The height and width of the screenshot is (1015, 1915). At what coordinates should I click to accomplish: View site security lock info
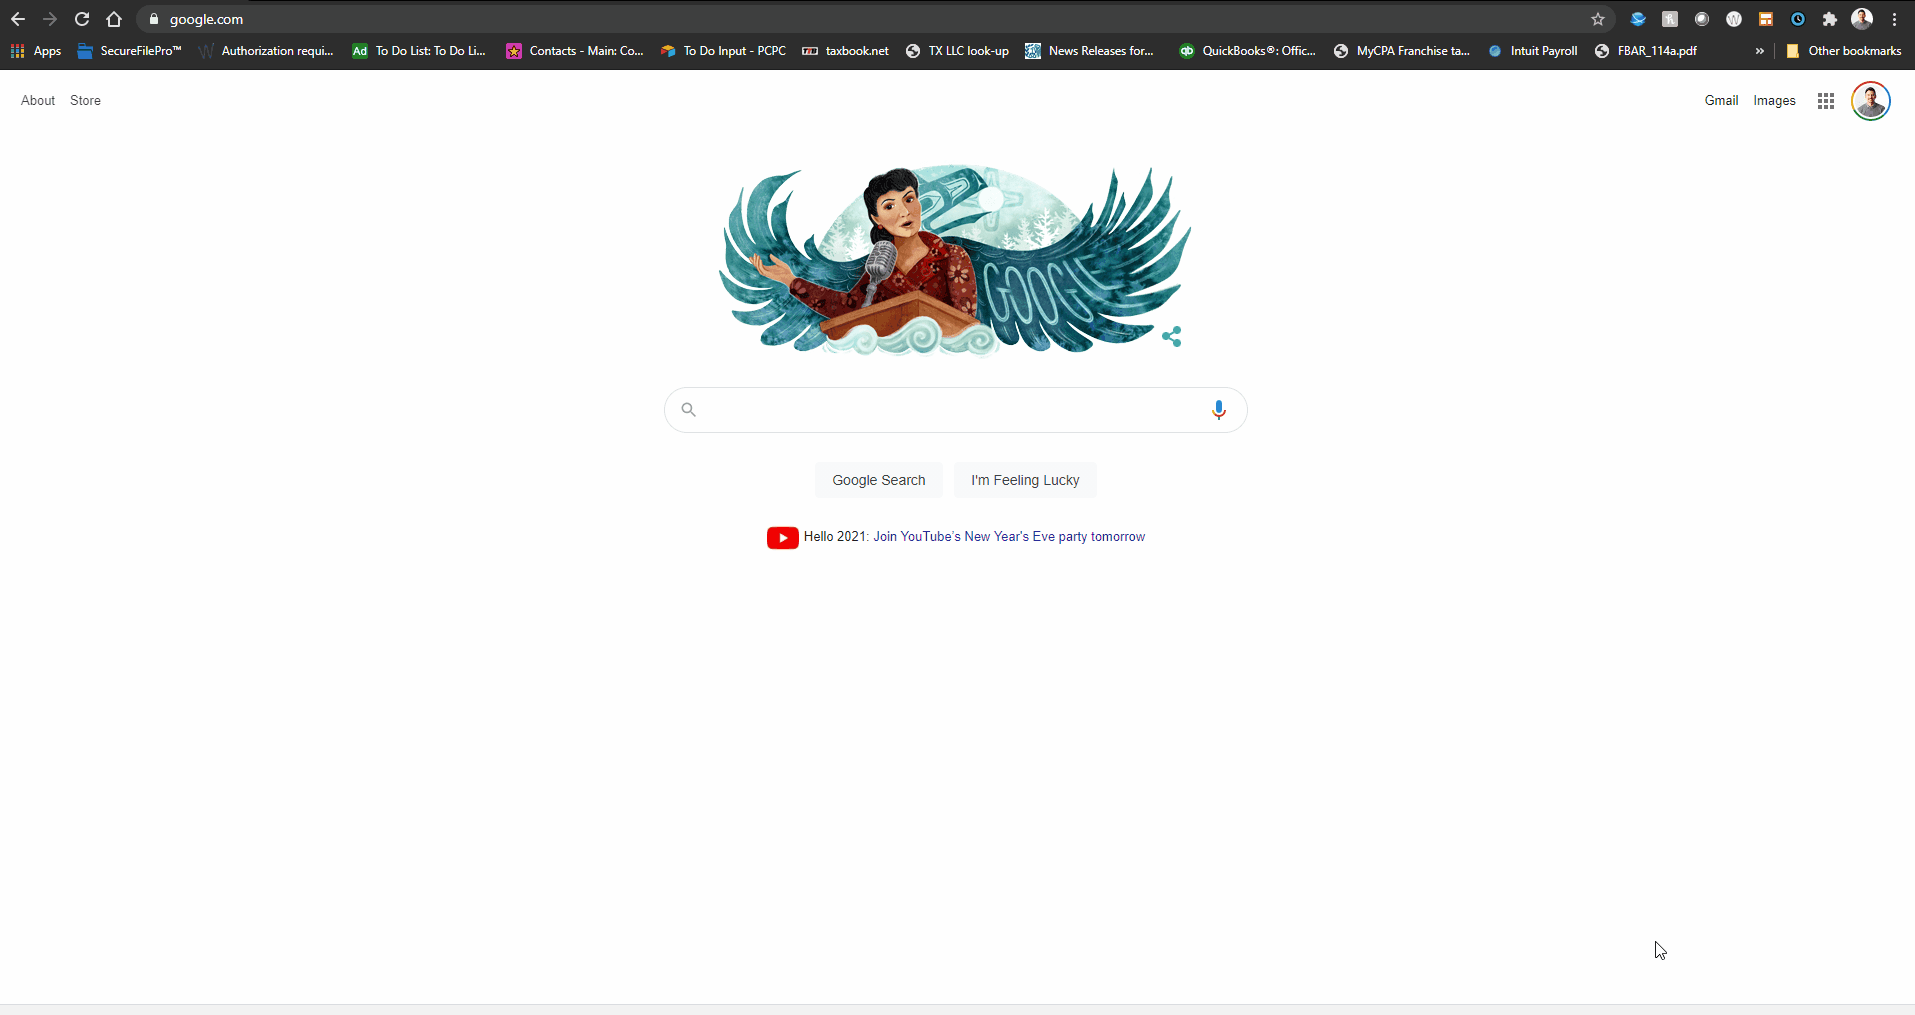154,19
